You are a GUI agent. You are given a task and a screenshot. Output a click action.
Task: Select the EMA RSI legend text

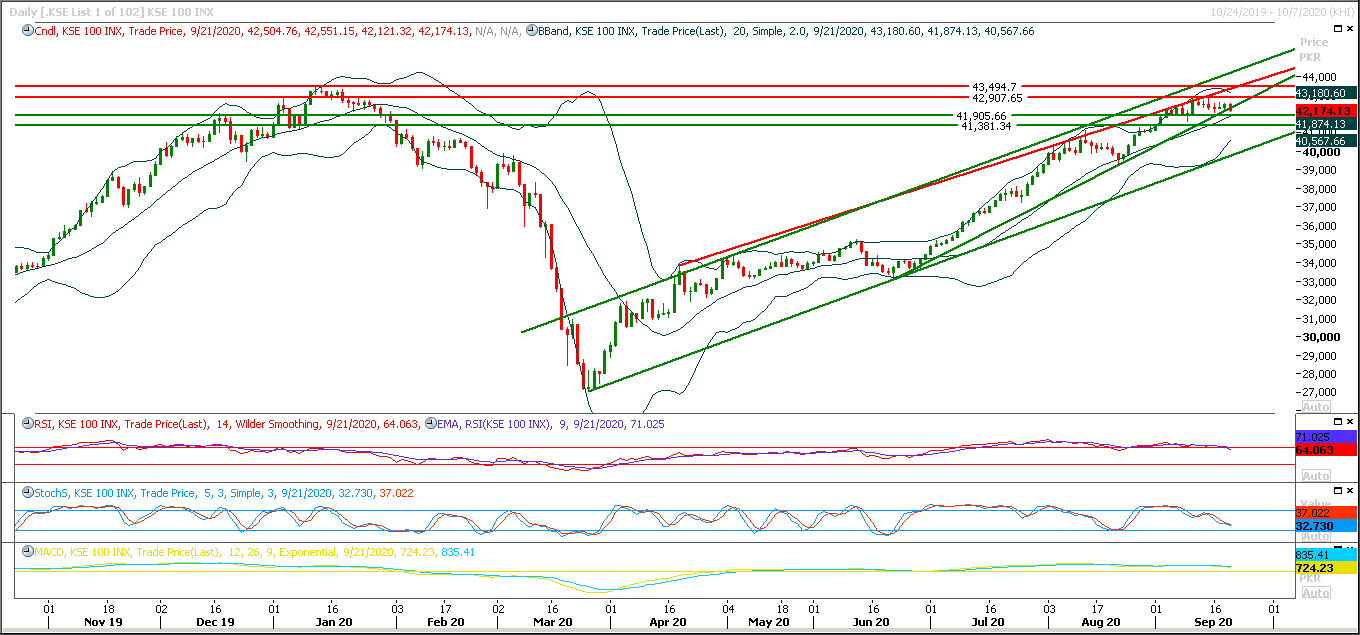coord(551,424)
